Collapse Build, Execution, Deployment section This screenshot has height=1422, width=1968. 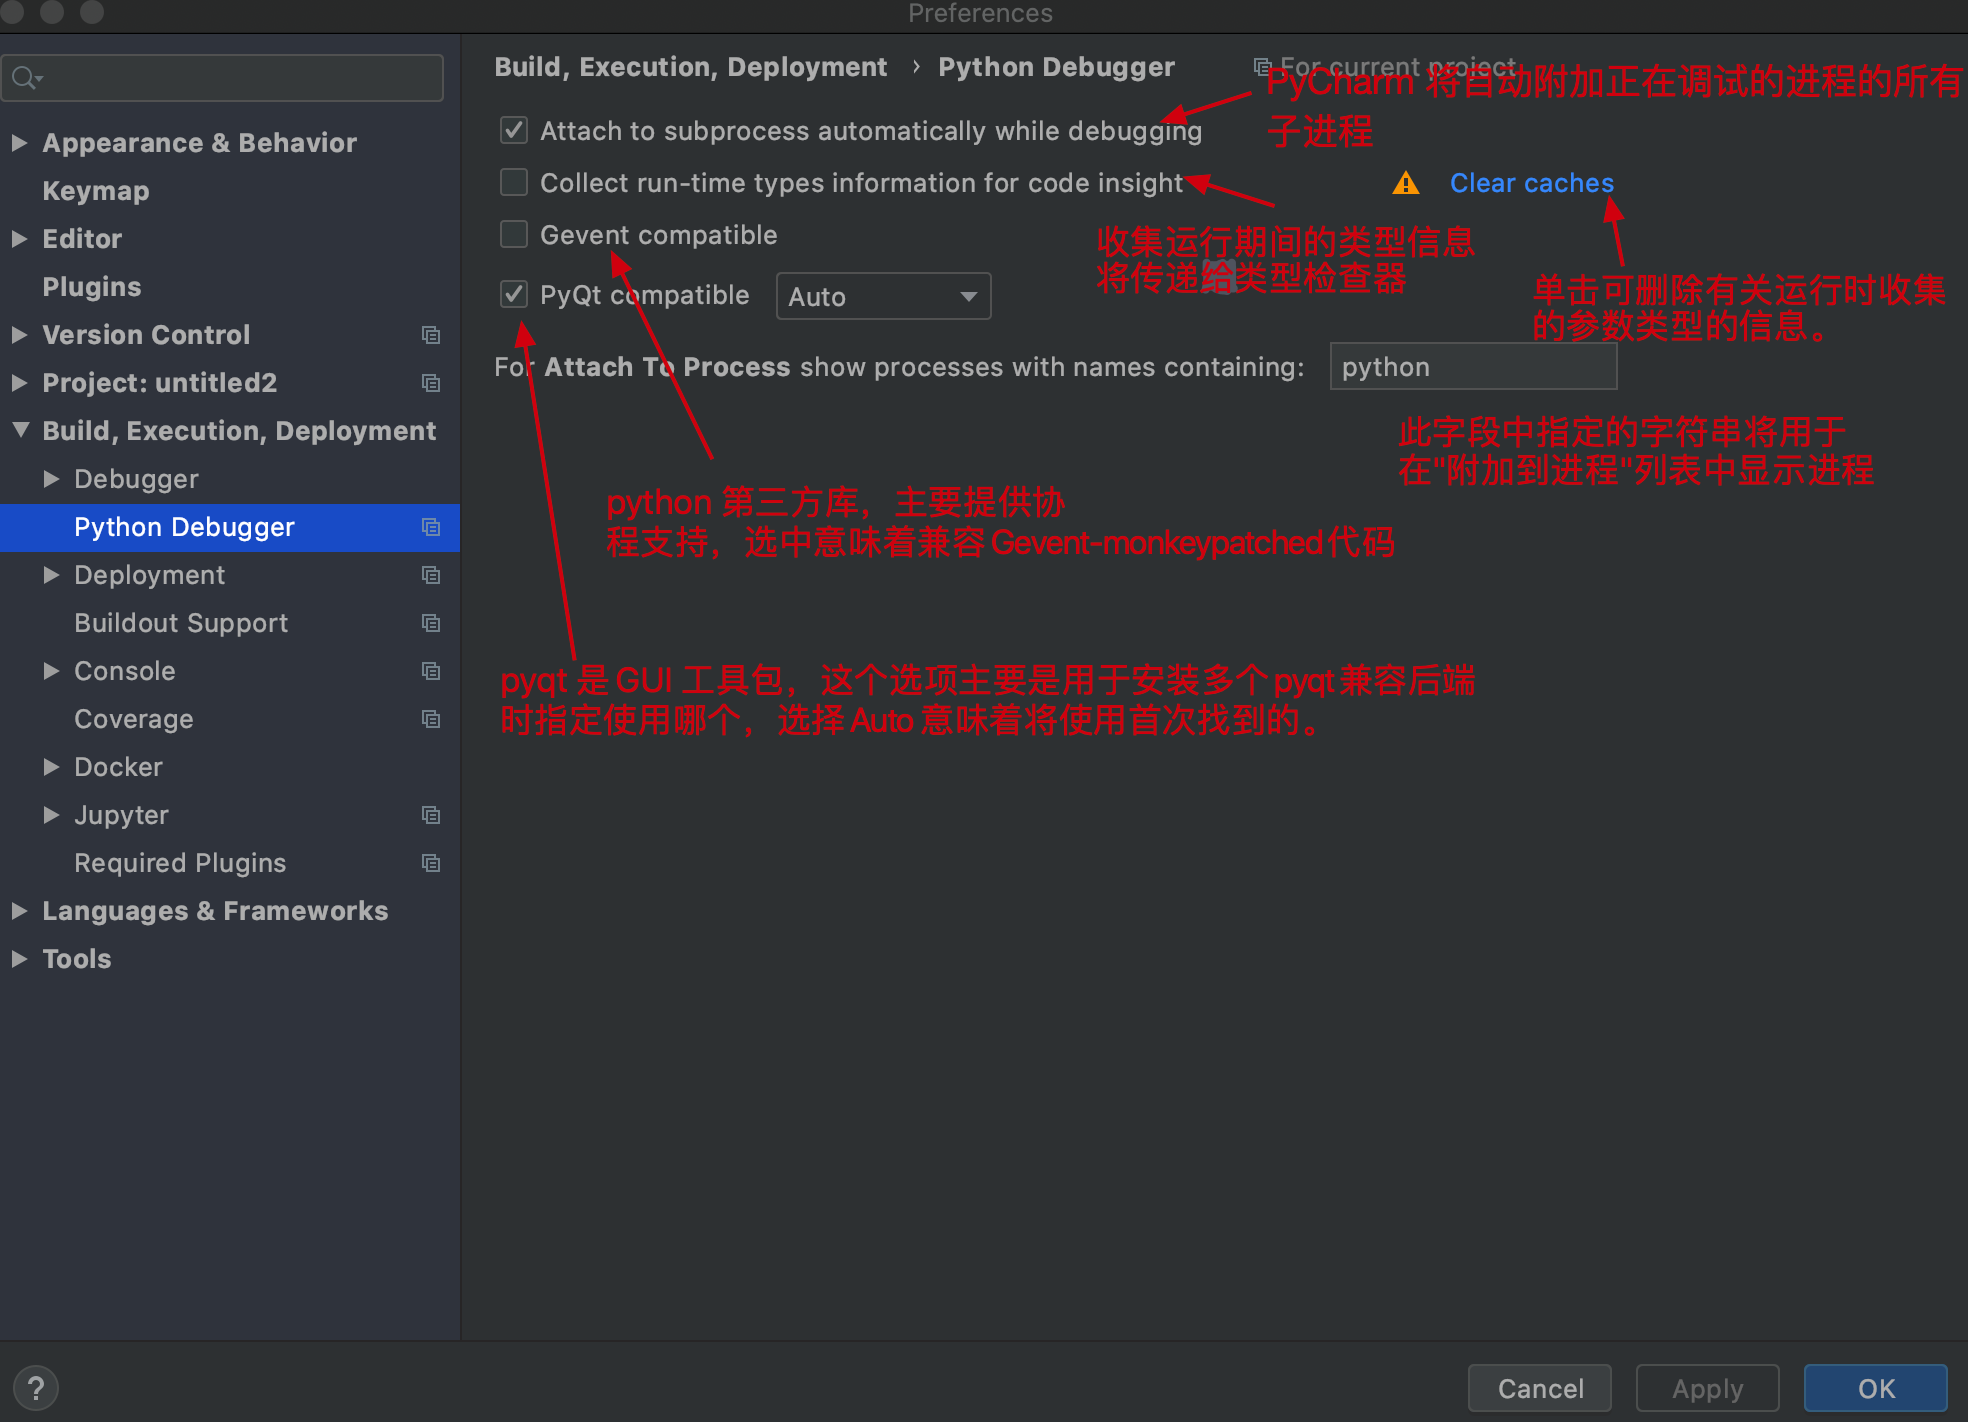pos(20,430)
